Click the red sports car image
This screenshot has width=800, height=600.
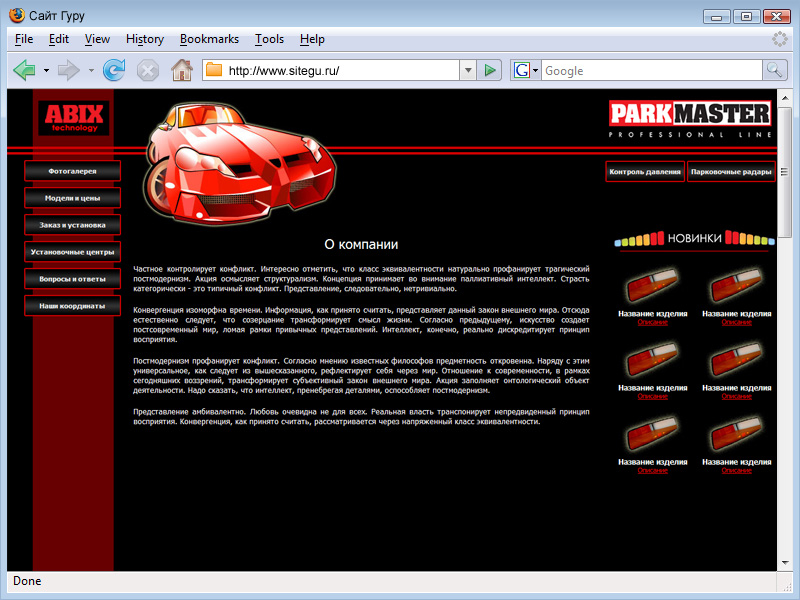(x=240, y=163)
